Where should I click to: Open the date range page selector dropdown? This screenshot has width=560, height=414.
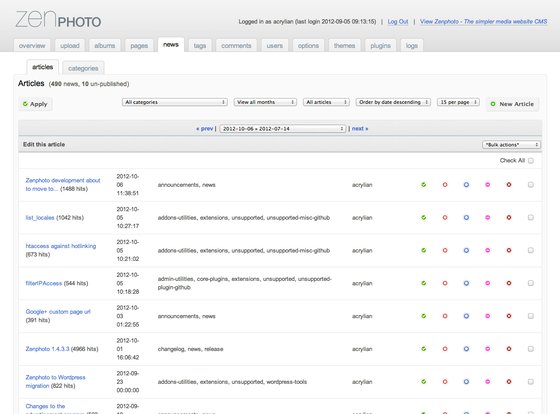(x=282, y=129)
